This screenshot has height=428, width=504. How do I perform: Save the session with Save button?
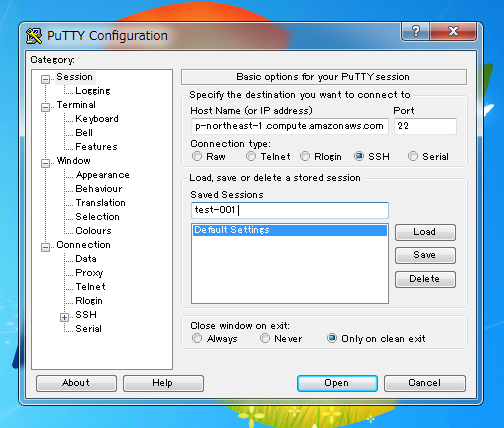click(425, 256)
